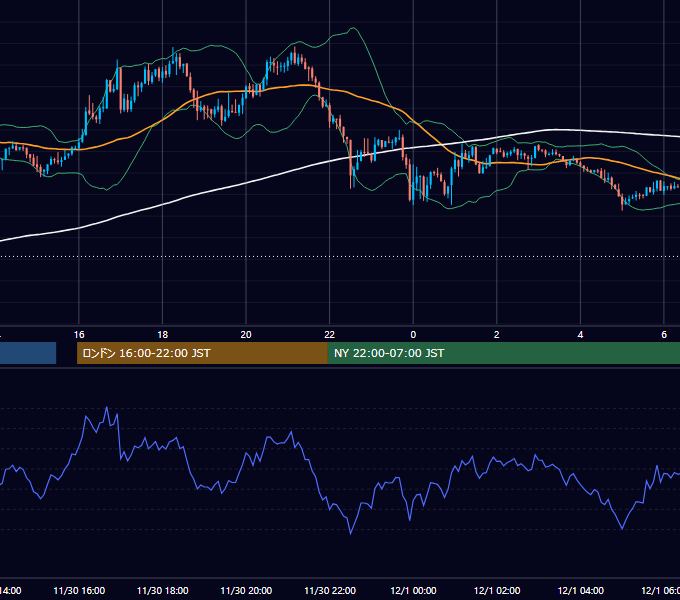The height and width of the screenshot is (600, 680).
Task: Click hour label 2 on price chart axis
Action: [x=497, y=335]
